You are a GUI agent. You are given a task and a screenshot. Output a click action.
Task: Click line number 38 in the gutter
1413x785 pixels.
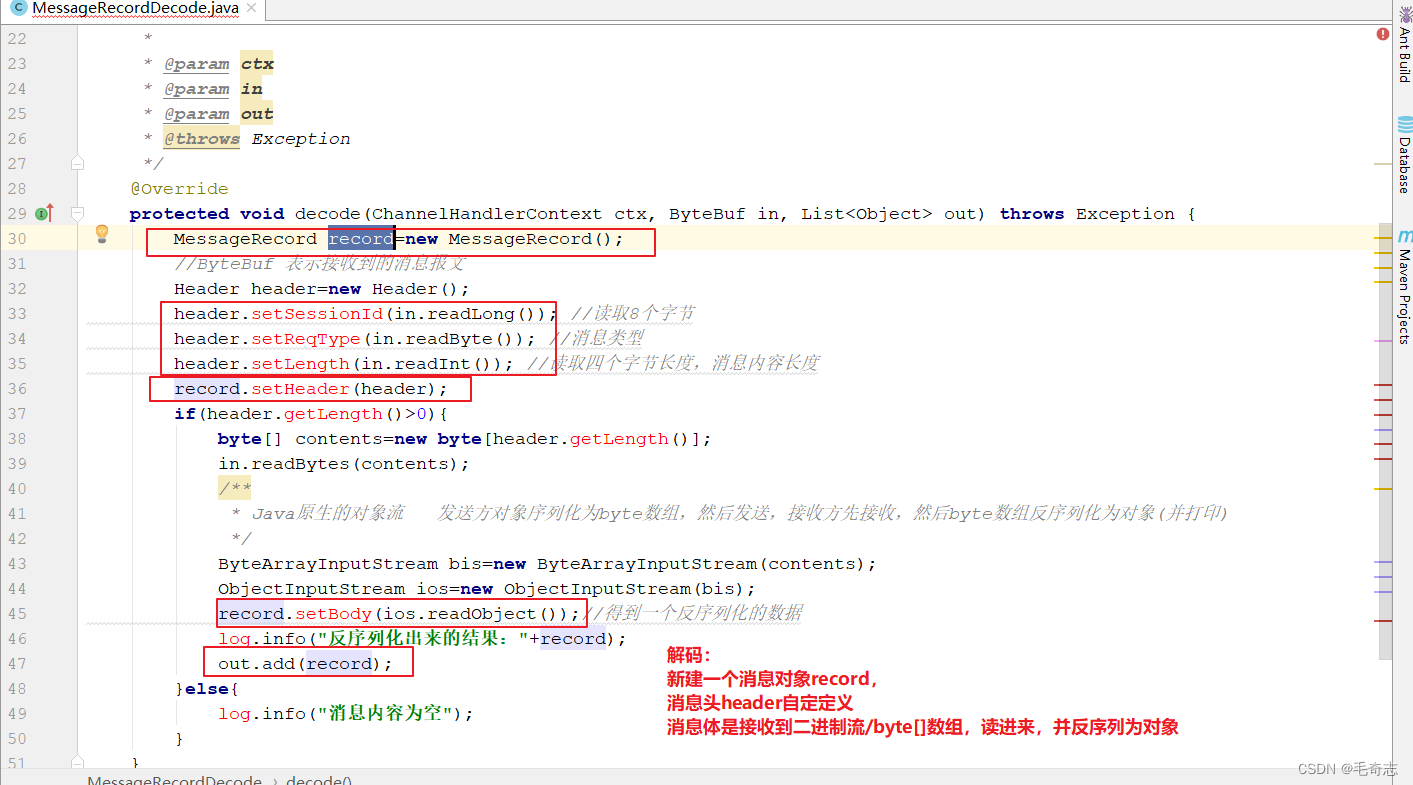pos(16,439)
